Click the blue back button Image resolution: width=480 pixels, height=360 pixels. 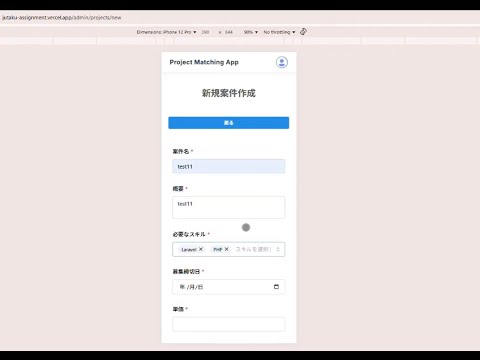229,123
